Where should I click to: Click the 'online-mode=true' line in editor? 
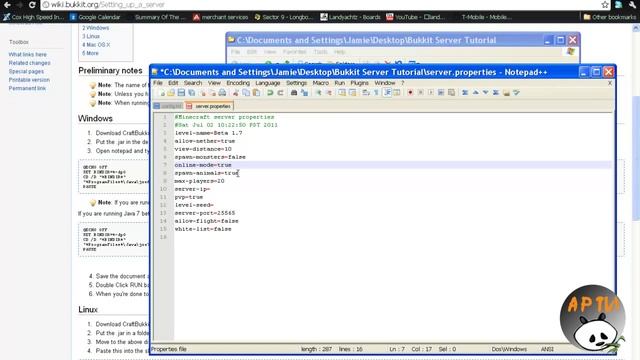(203, 165)
